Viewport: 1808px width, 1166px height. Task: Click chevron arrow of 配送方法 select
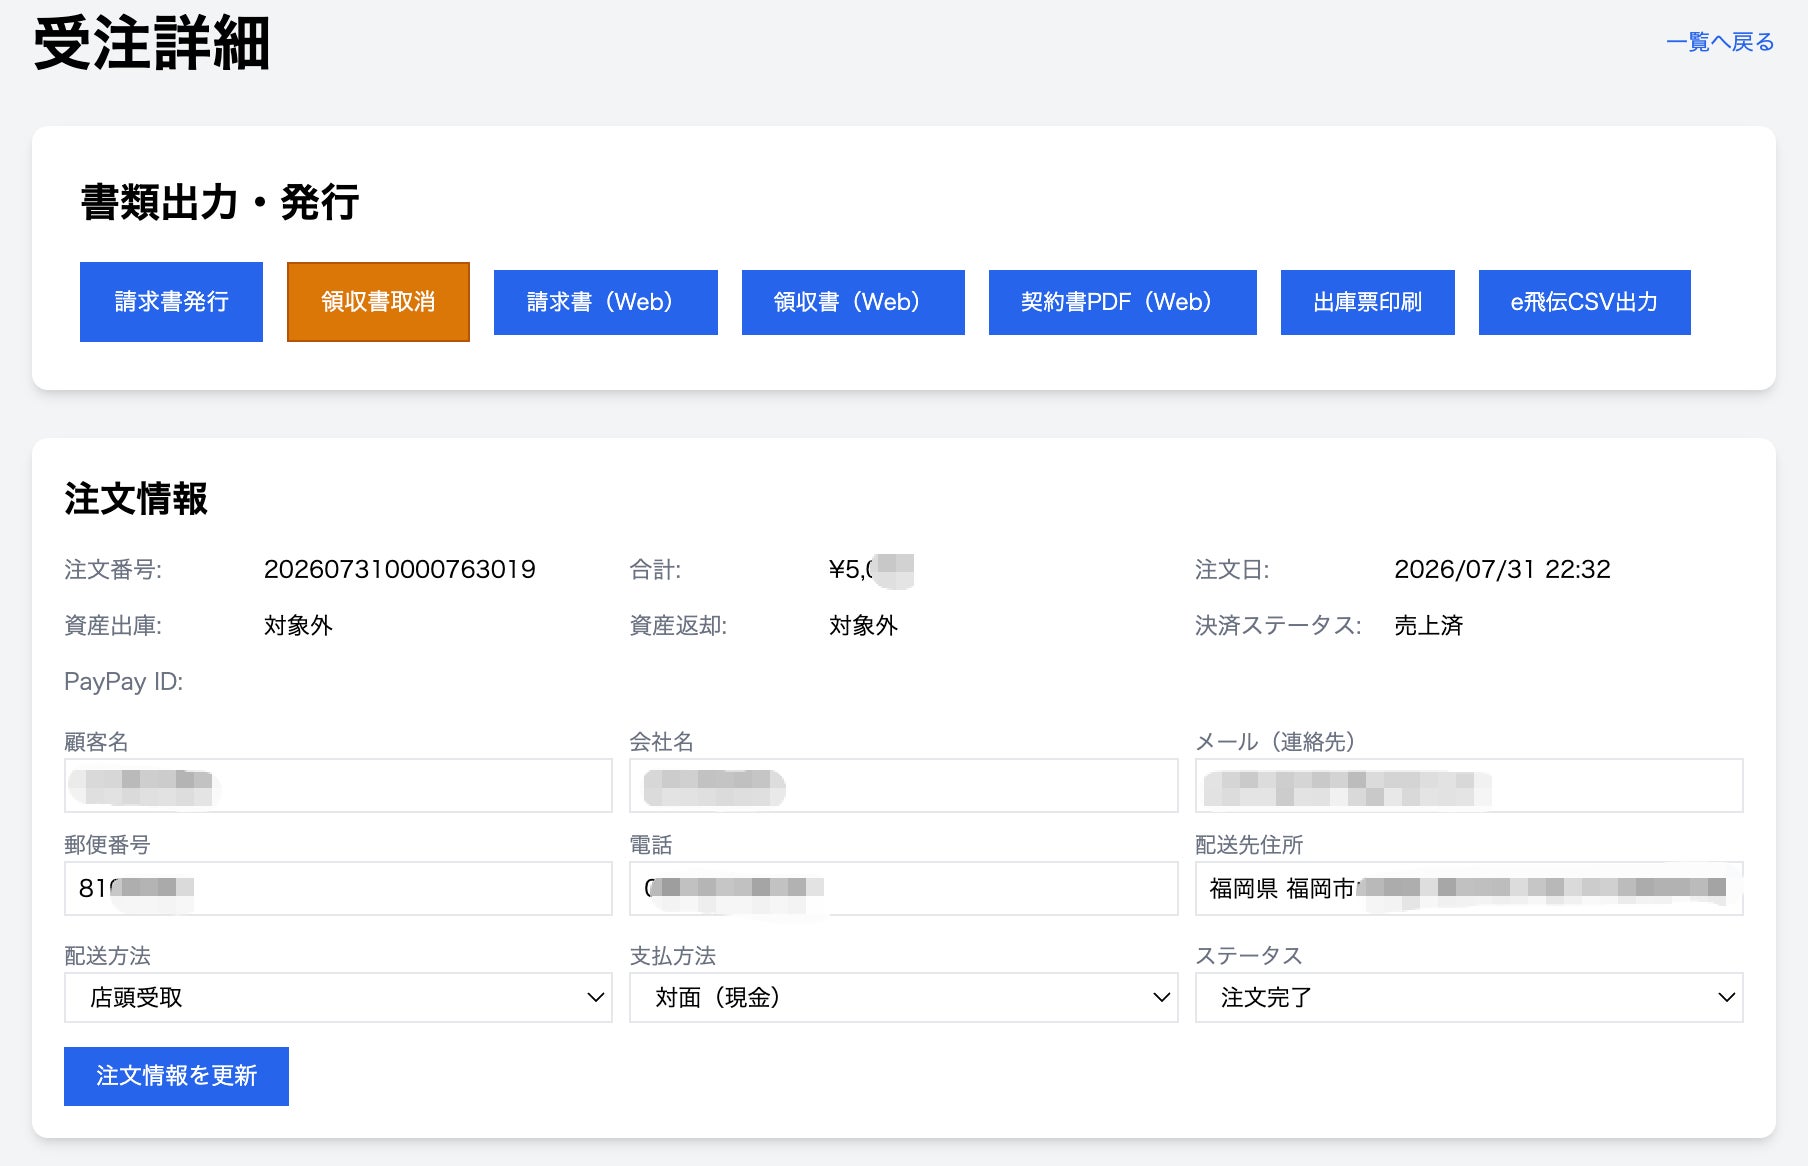(x=596, y=997)
